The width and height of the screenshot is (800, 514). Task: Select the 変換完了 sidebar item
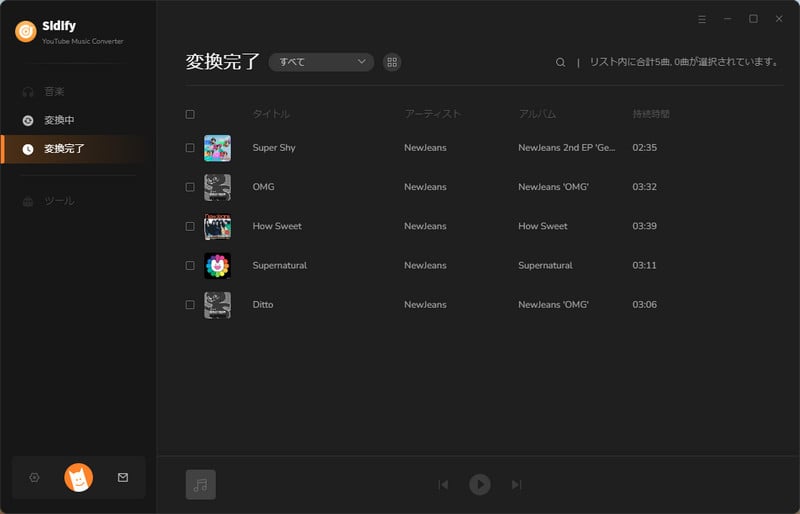[74, 149]
